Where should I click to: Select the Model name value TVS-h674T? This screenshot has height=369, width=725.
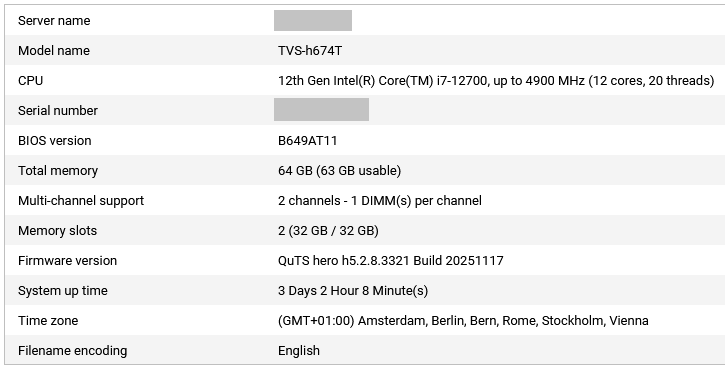coord(310,50)
